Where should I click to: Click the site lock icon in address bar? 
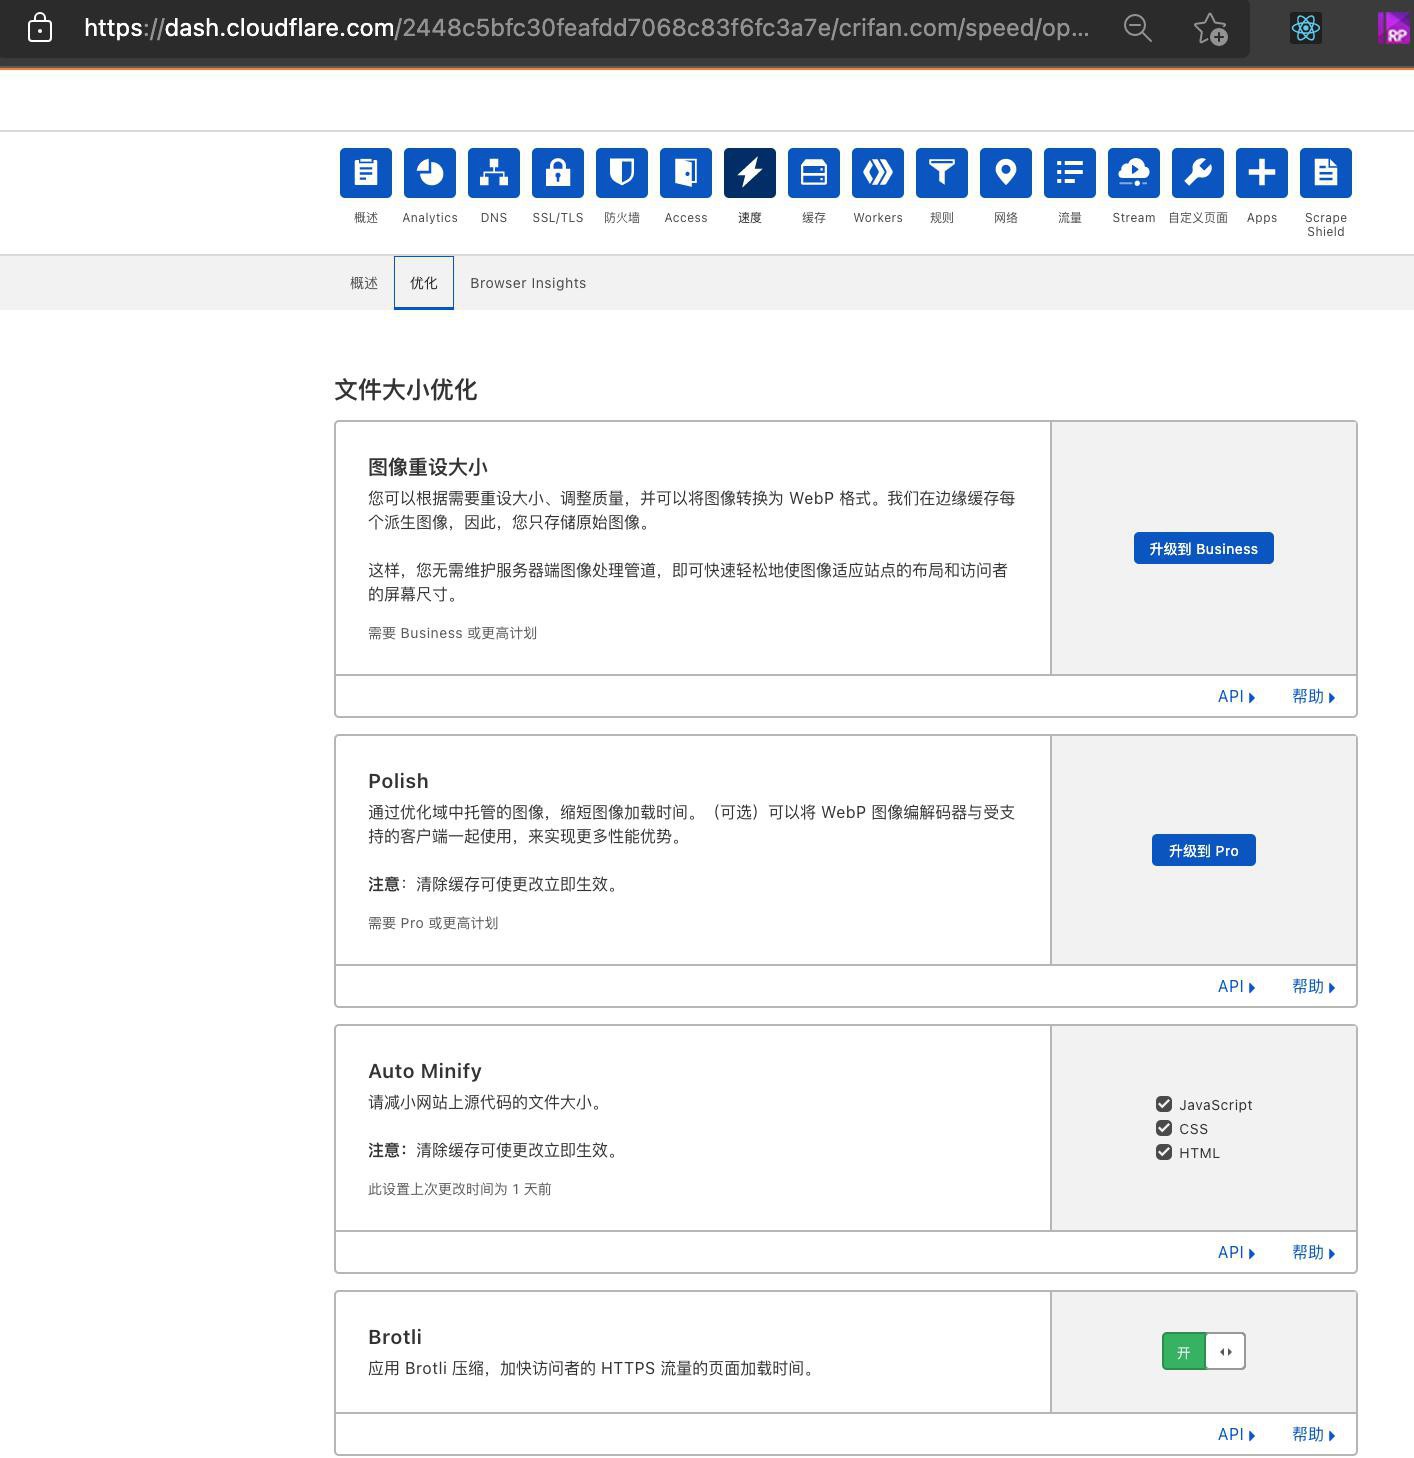click(40, 27)
